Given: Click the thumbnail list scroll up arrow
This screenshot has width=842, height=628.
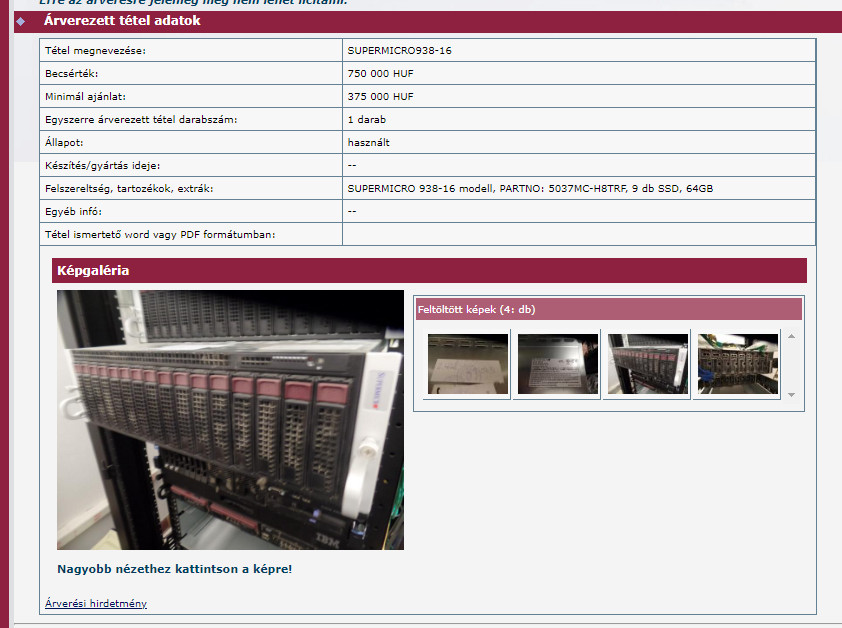Looking at the screenshot, I should (x=792, y=336).
